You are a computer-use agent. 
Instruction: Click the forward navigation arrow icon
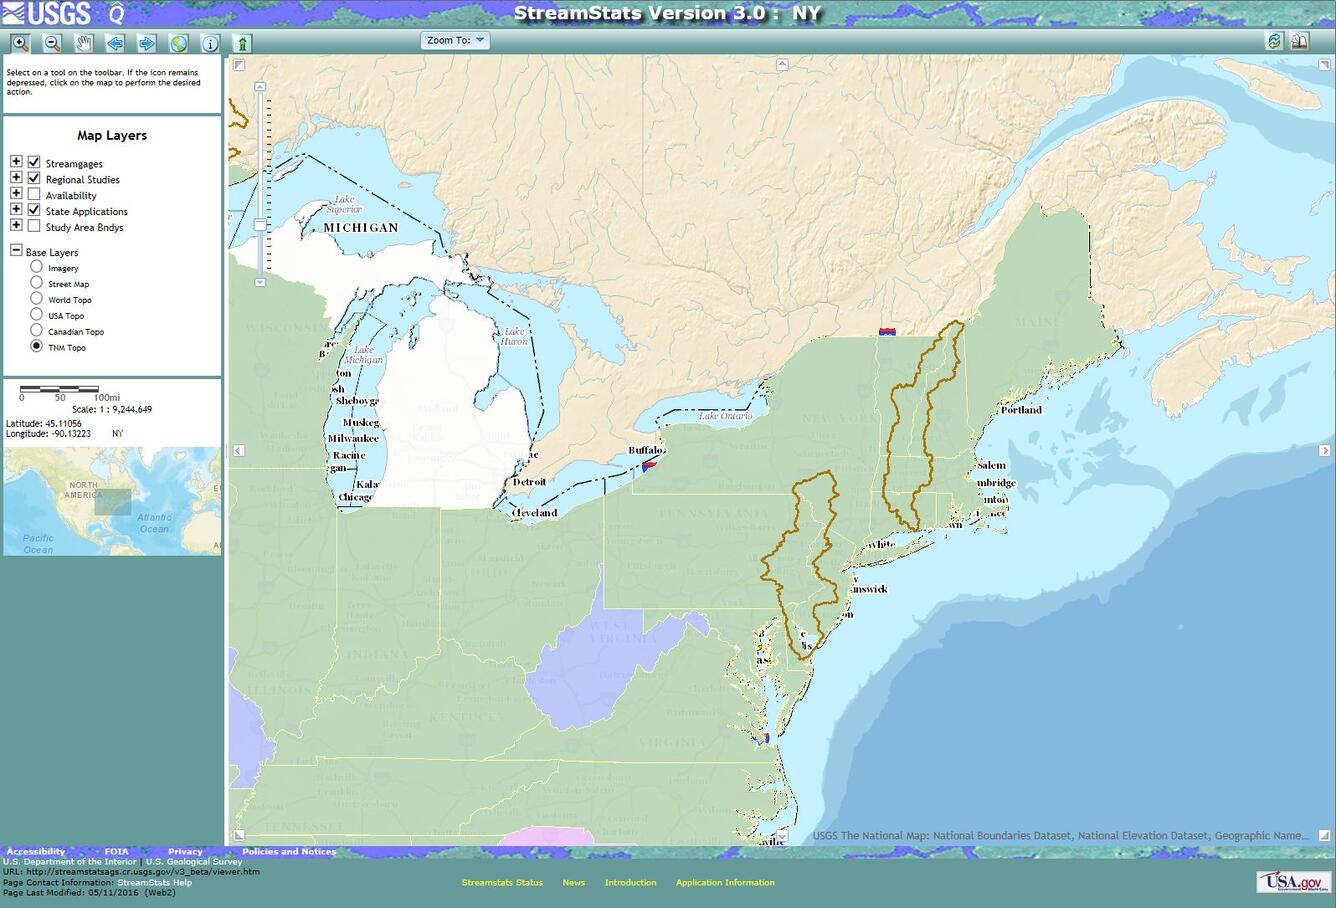tap(147, 43)
